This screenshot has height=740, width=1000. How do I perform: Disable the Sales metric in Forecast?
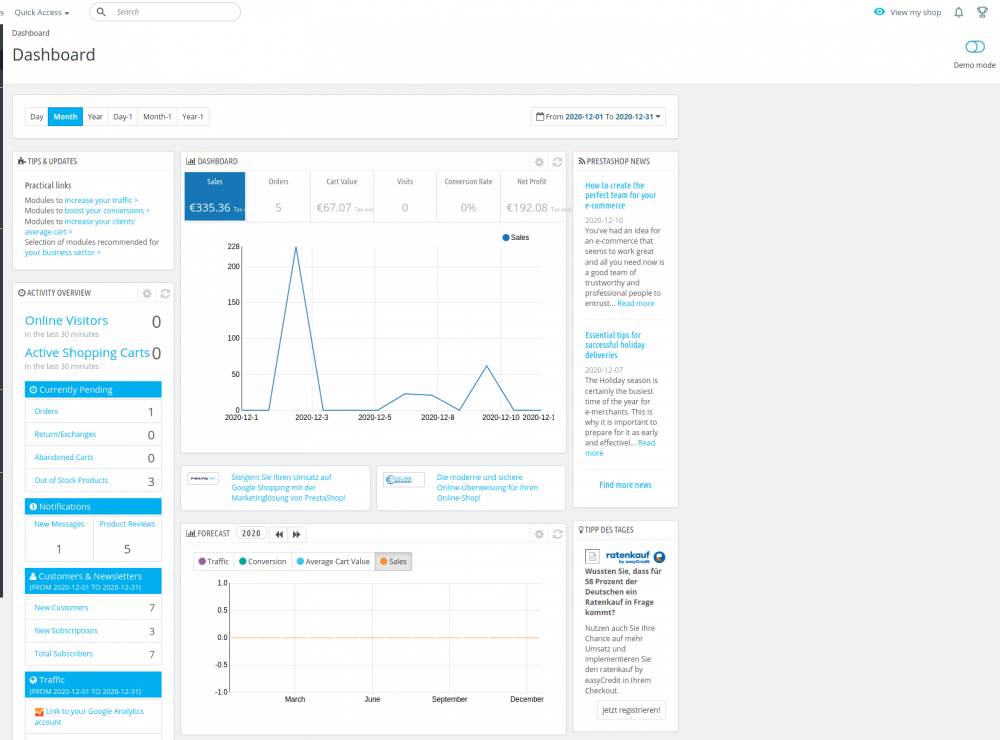click(392, 561)
